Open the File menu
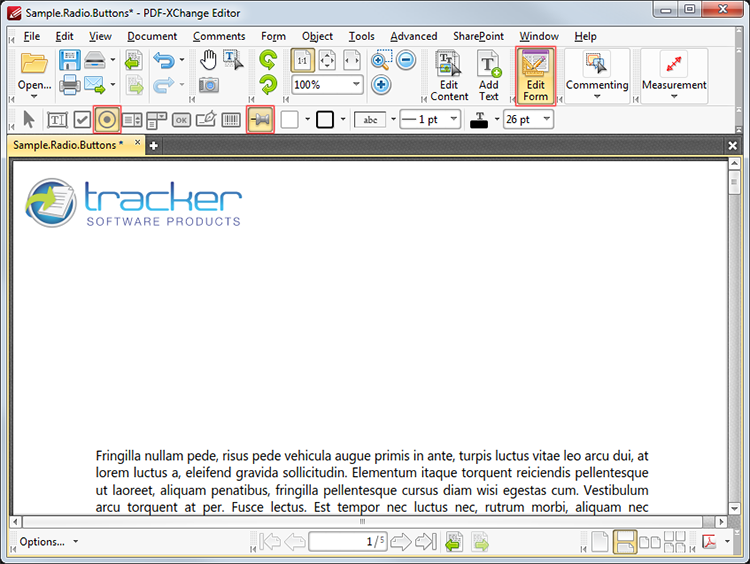750x564 pixels. coord(32,36)
